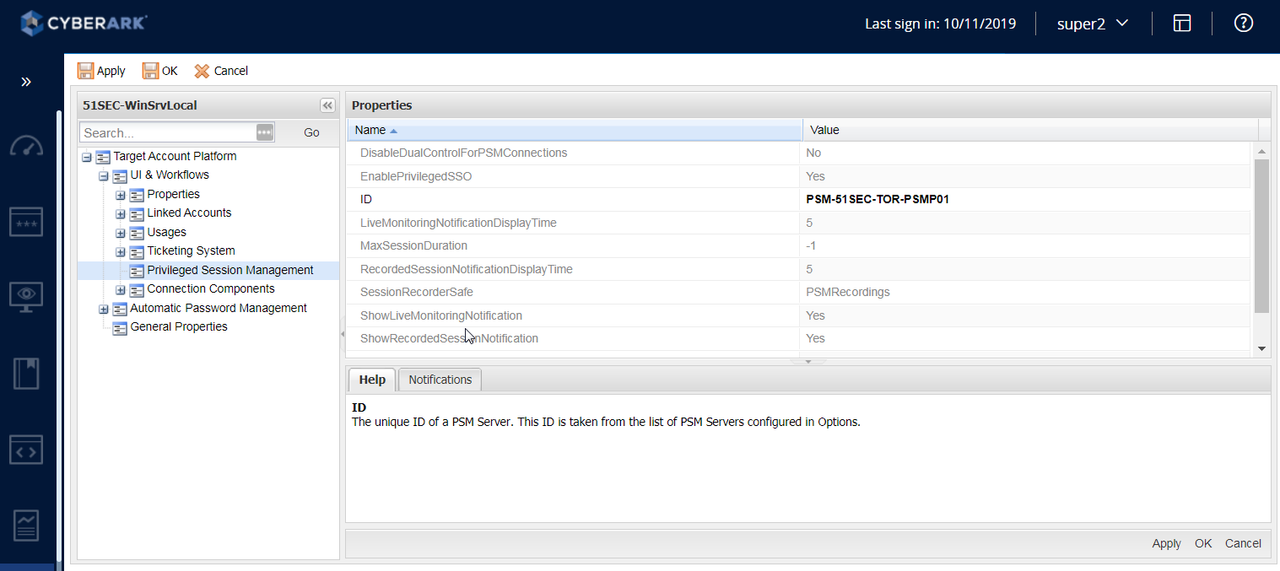Click the left panel collapse splitter handle
1280x571 pixels.
click(342, 333)
